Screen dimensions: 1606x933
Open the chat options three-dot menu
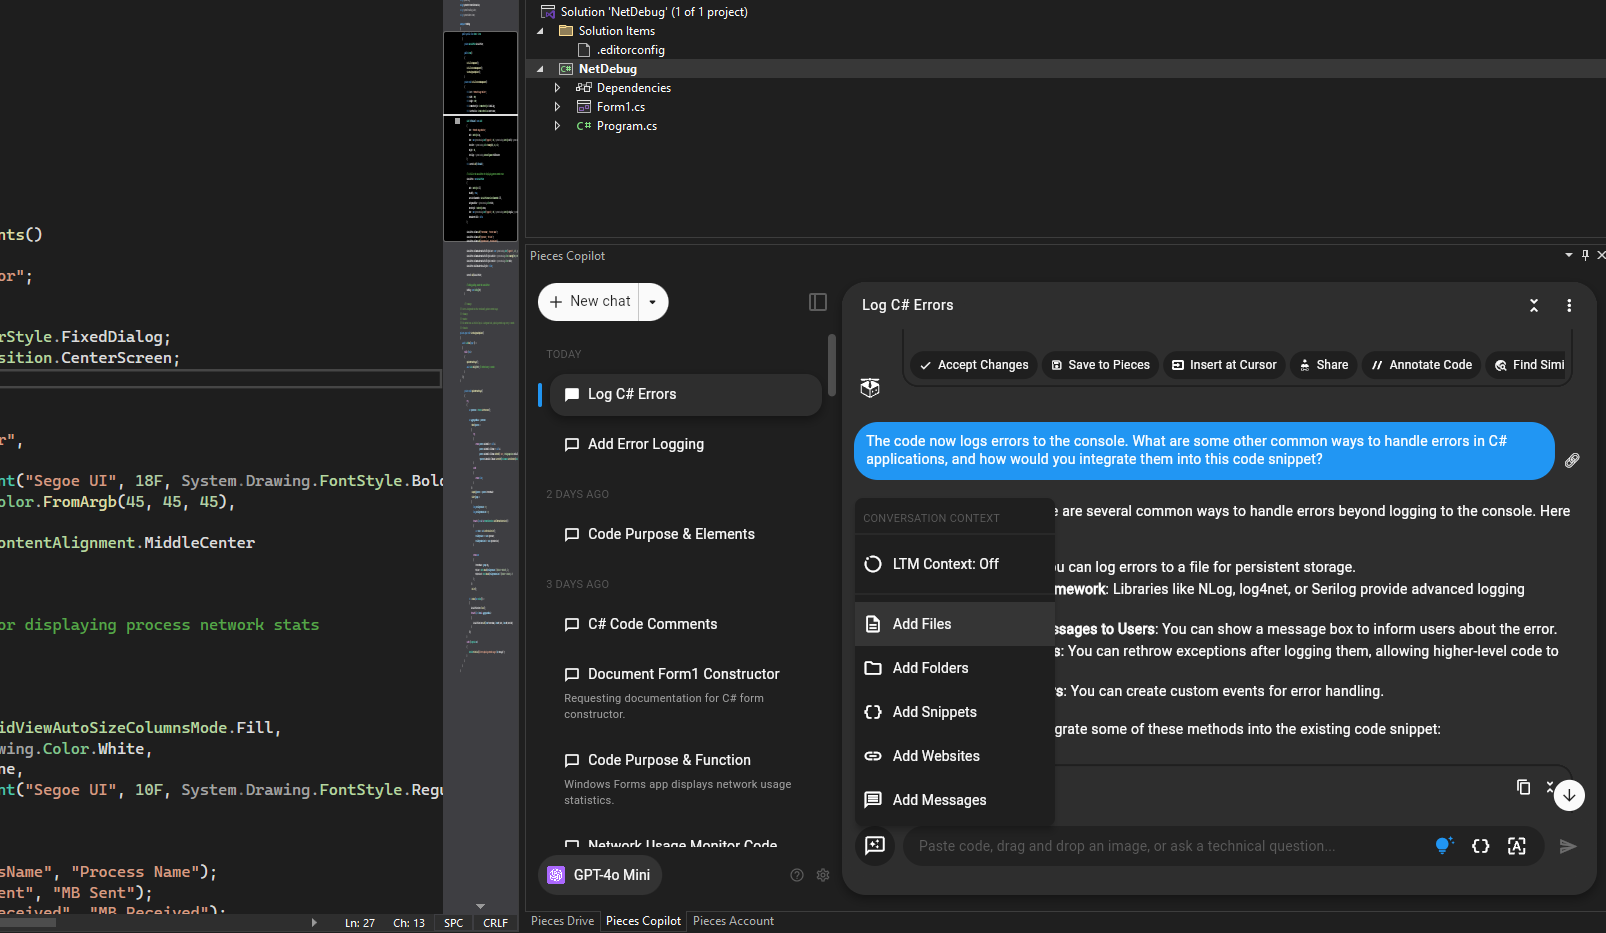[1569, 305]
